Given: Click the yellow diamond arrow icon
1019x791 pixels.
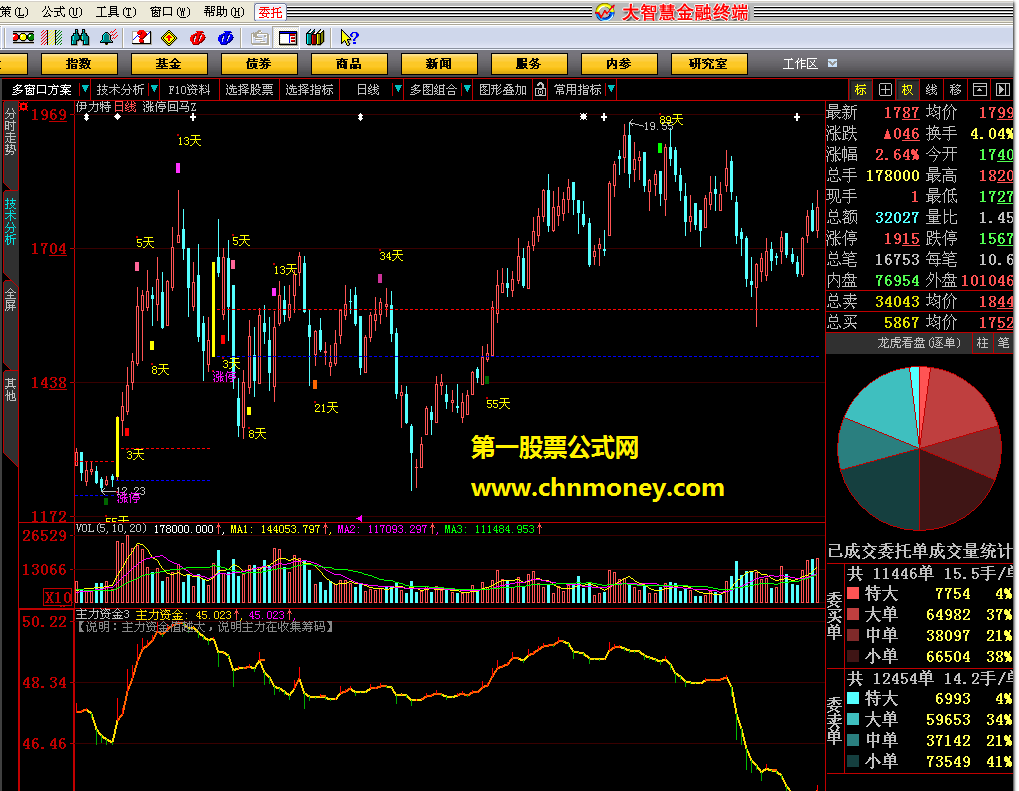Looking at the screenshot, I should [x=169, y=38].
